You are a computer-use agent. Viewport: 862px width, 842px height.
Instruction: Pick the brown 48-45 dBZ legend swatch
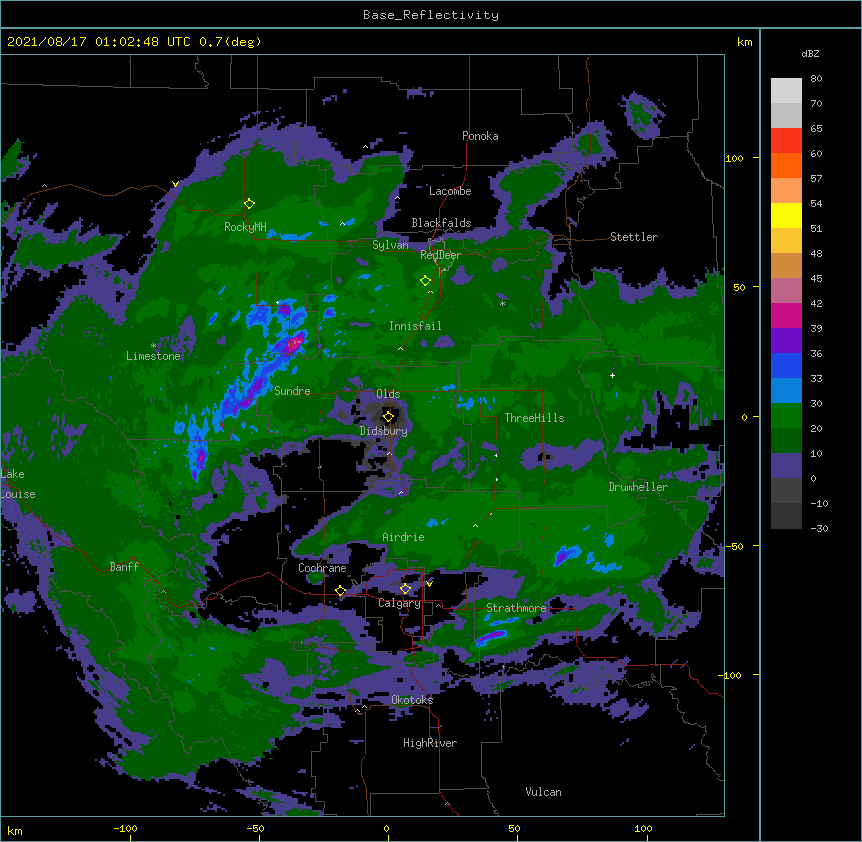pyautogui.click(x=786, y=265)
